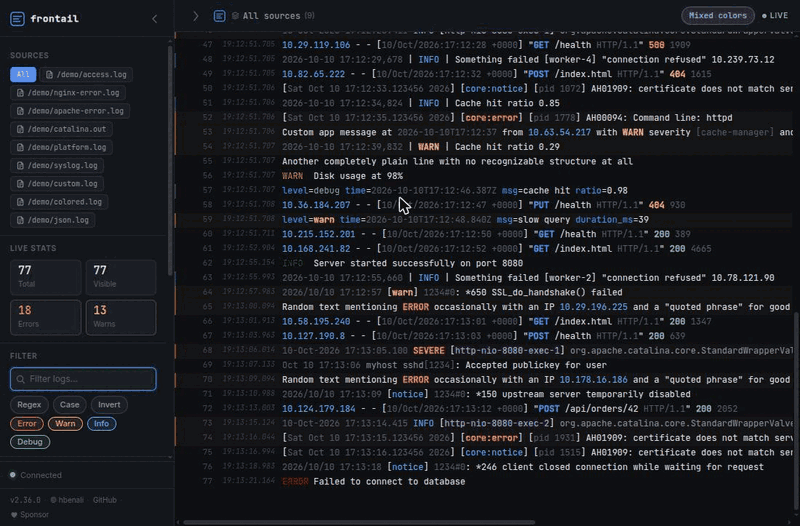Toggle the Debug level filter
800x526 pixels.
(x=30, y=442)
